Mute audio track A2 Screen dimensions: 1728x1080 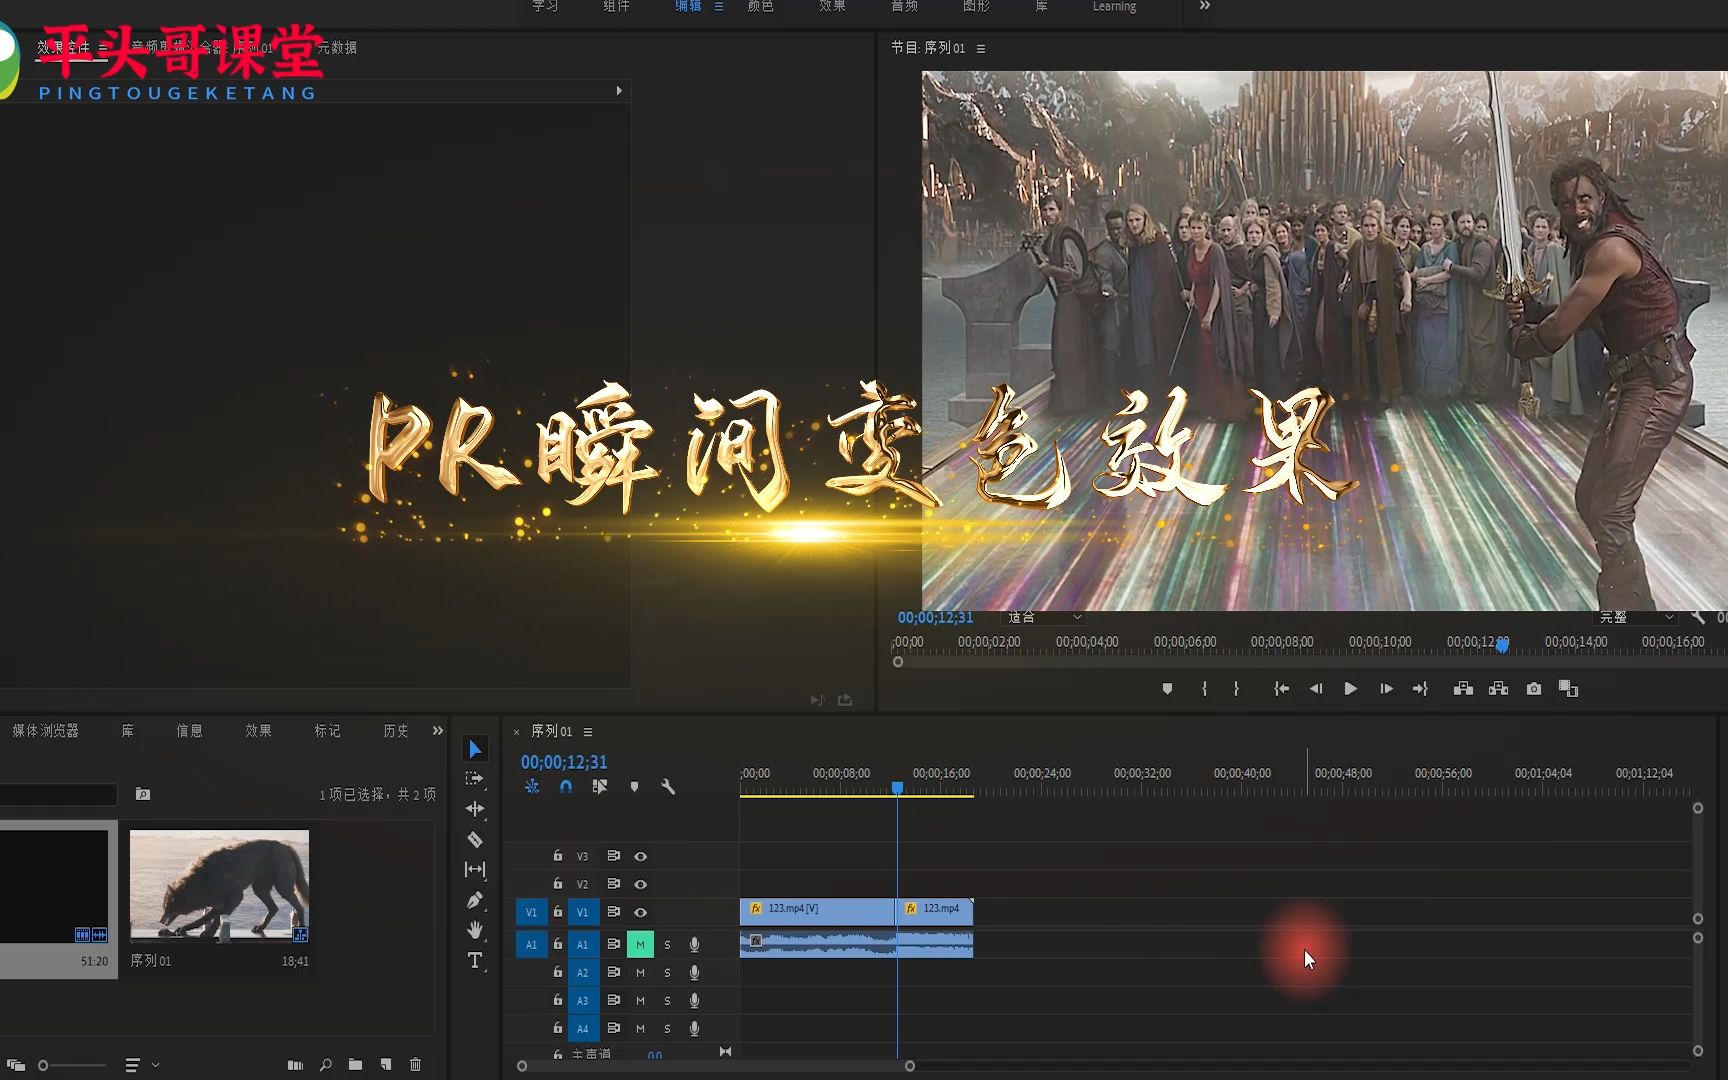pyautogui.click(x=640, y=973)
